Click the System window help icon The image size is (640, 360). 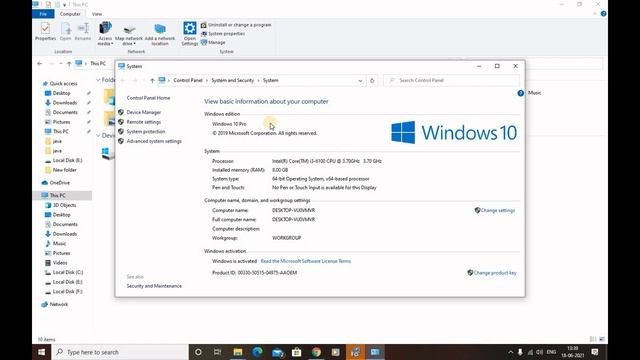click(x=520, y=93)
